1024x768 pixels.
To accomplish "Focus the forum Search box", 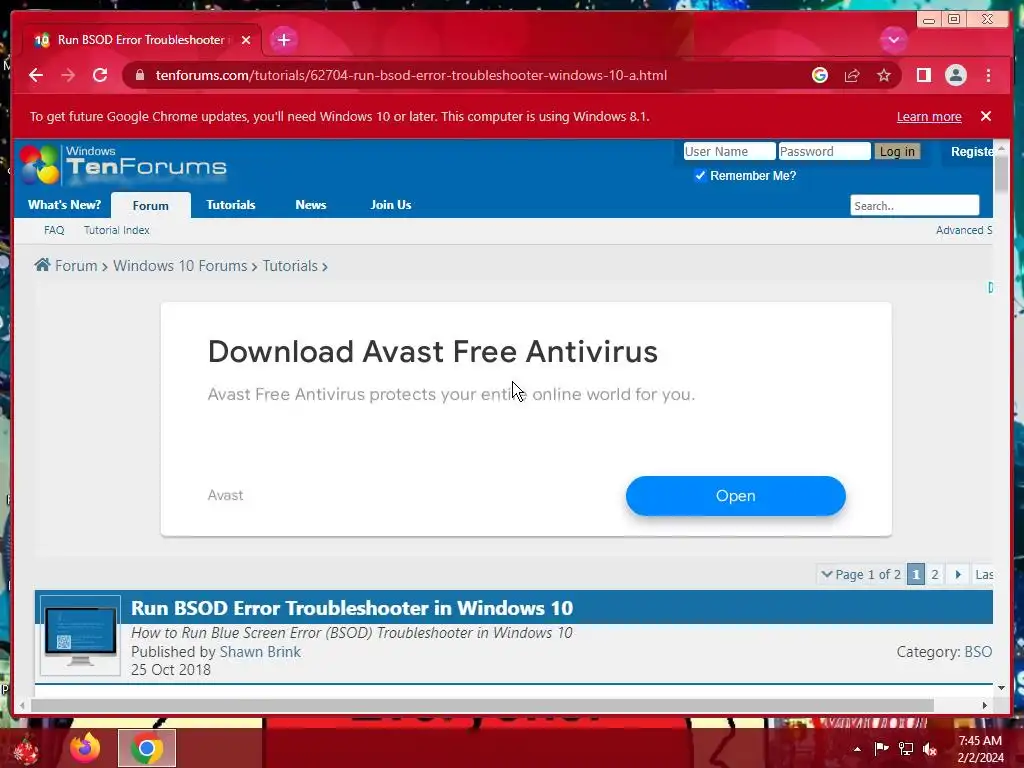I will tap(914, 206).
